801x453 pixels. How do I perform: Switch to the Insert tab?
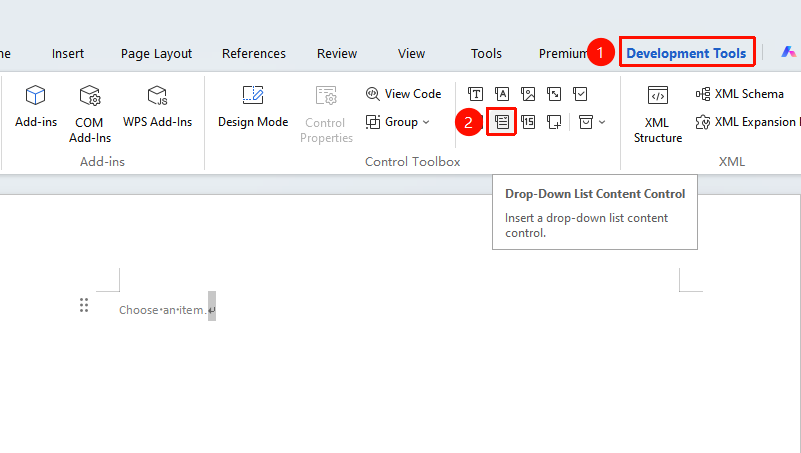coord(67,53)
